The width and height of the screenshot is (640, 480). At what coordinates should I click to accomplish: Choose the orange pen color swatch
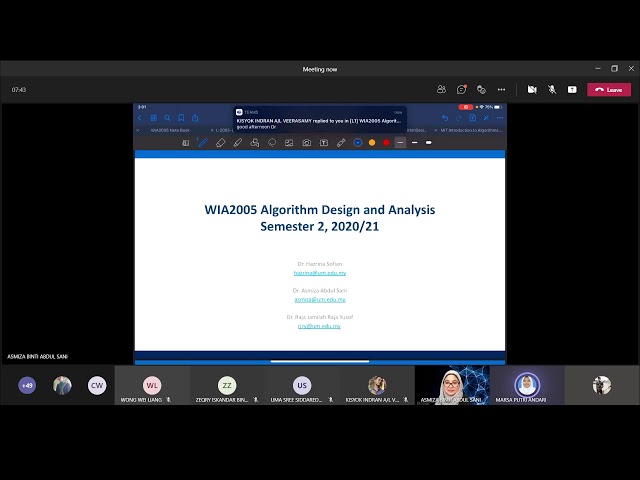click(372, 142)
